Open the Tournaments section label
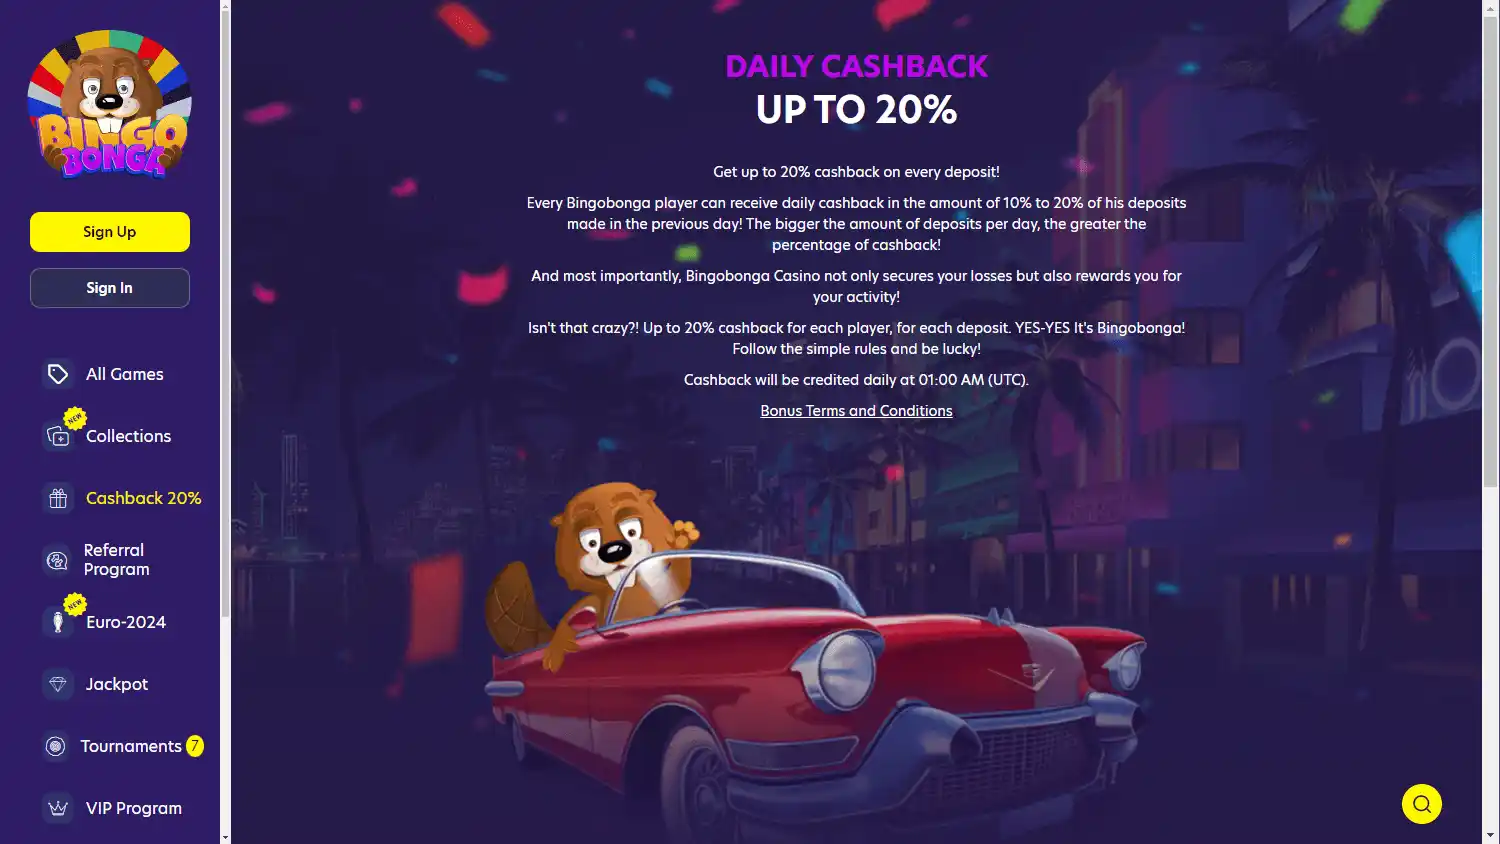The image size is (1500, 844). tap(131, 746)
